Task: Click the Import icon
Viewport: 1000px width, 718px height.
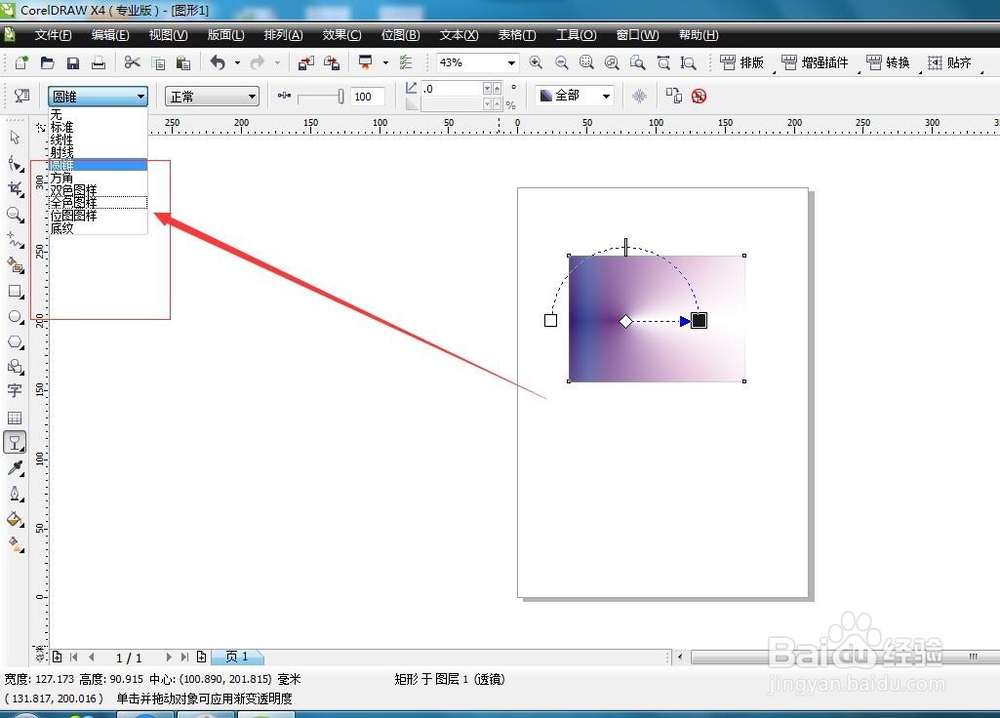Action: tap(306, 62)
